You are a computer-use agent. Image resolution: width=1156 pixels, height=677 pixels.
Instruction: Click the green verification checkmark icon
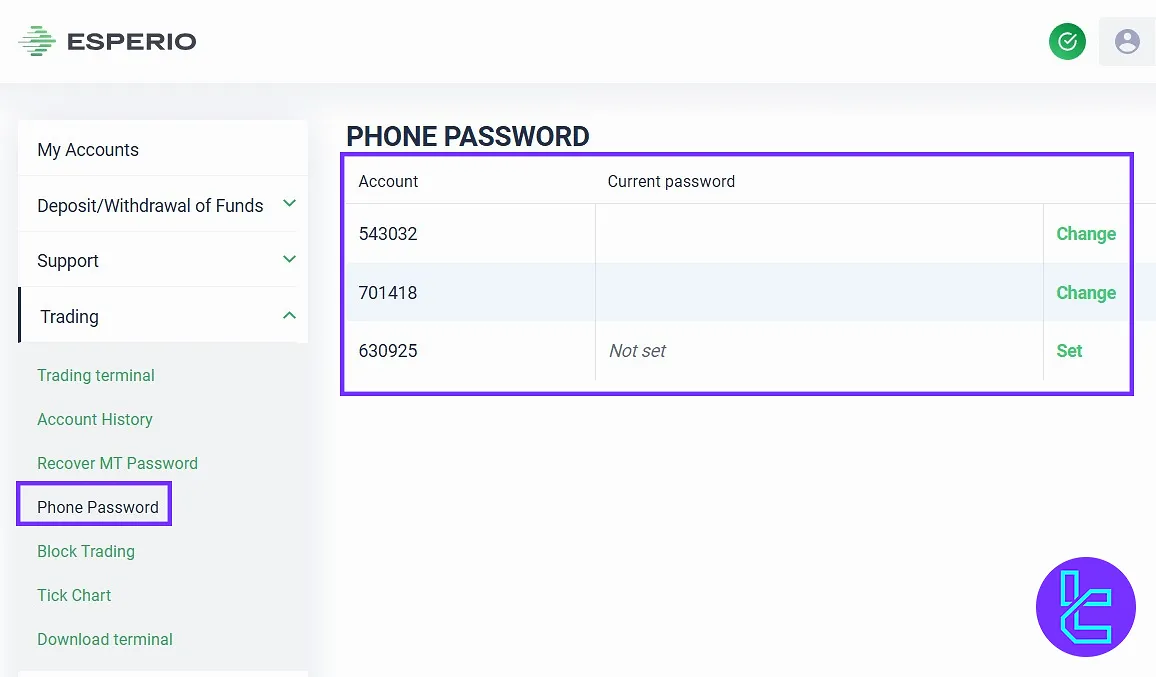(1067, 41)
